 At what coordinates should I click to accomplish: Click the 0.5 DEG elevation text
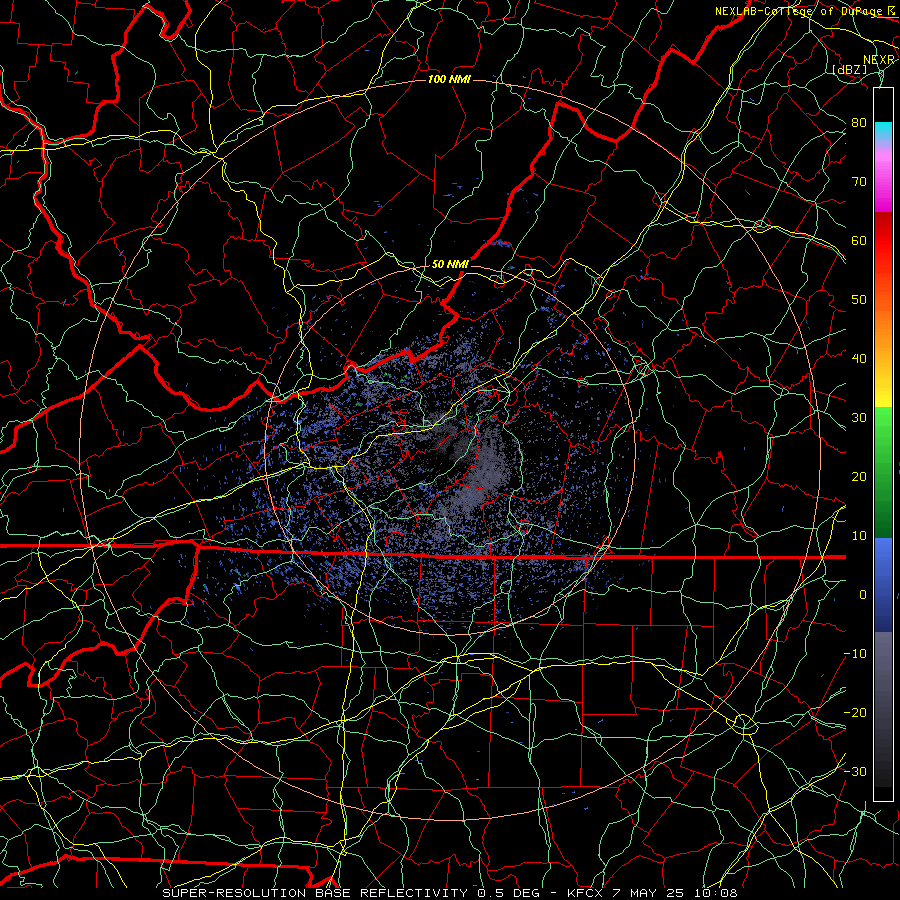[x=509, y=893]
